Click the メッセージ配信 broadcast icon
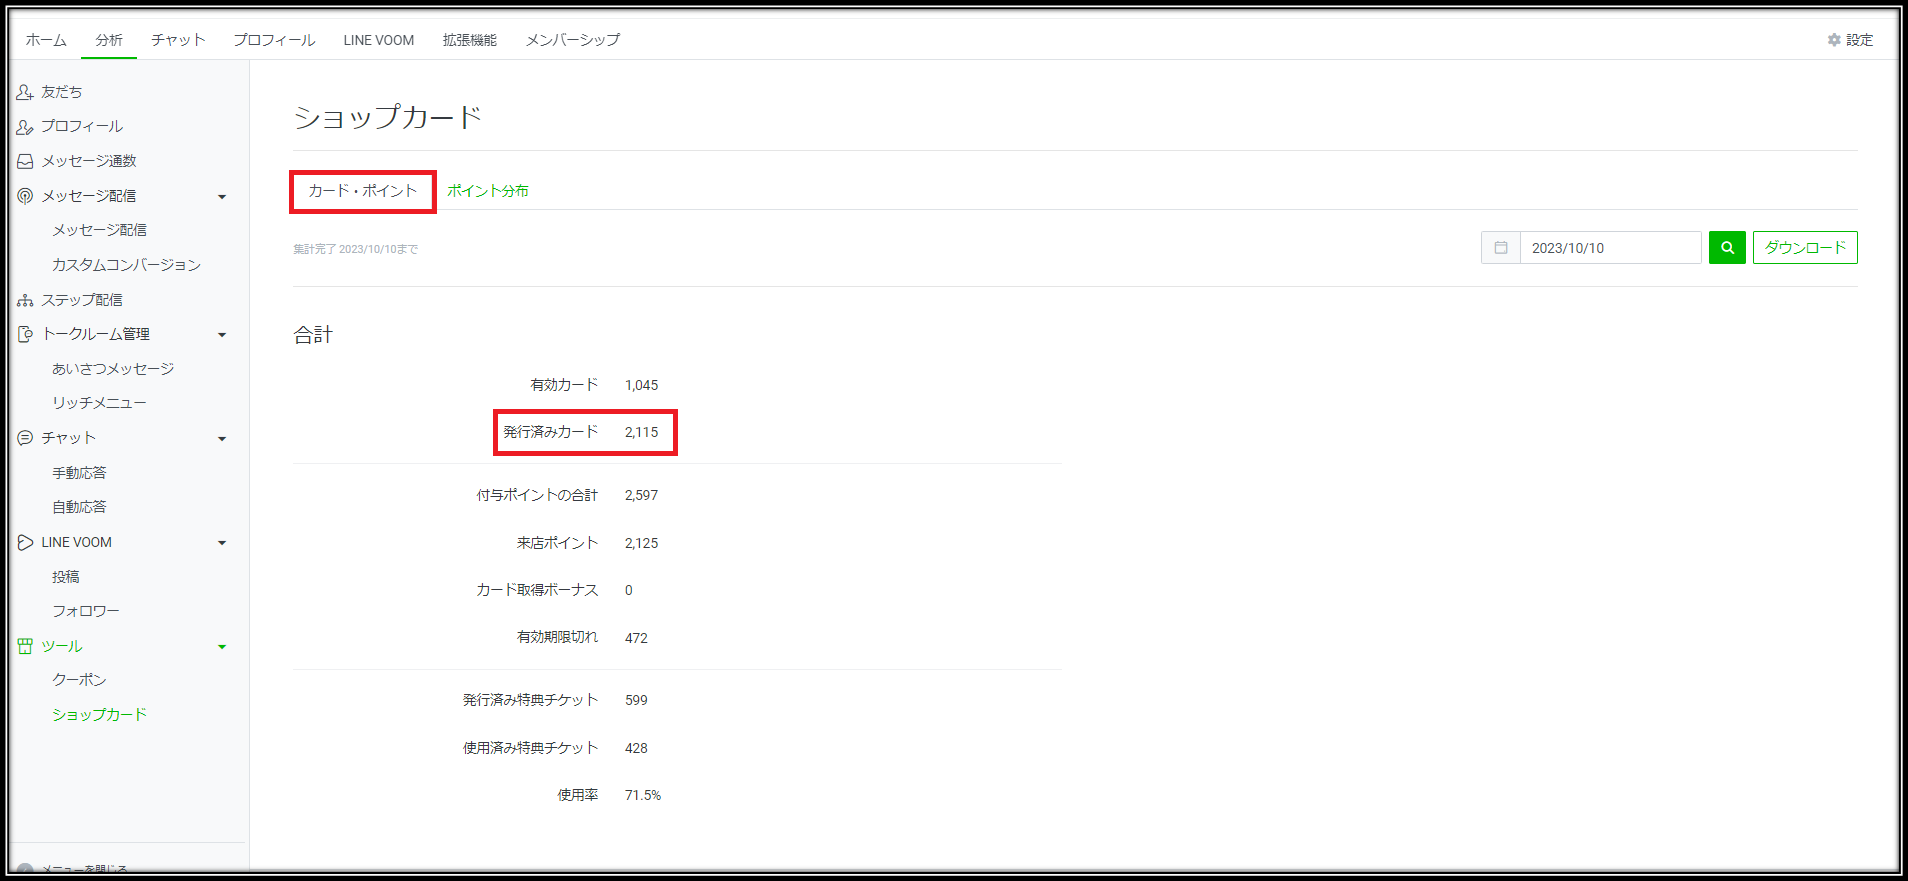This screenshot has height=881, width=1908. [25, 196]
